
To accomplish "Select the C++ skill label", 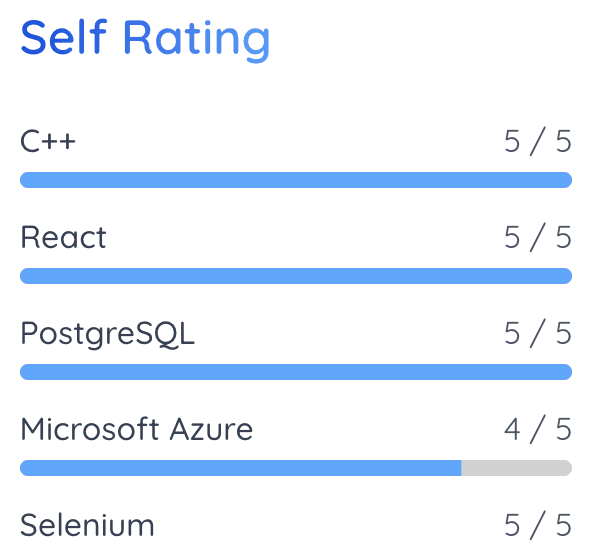I will click(48, 141).
